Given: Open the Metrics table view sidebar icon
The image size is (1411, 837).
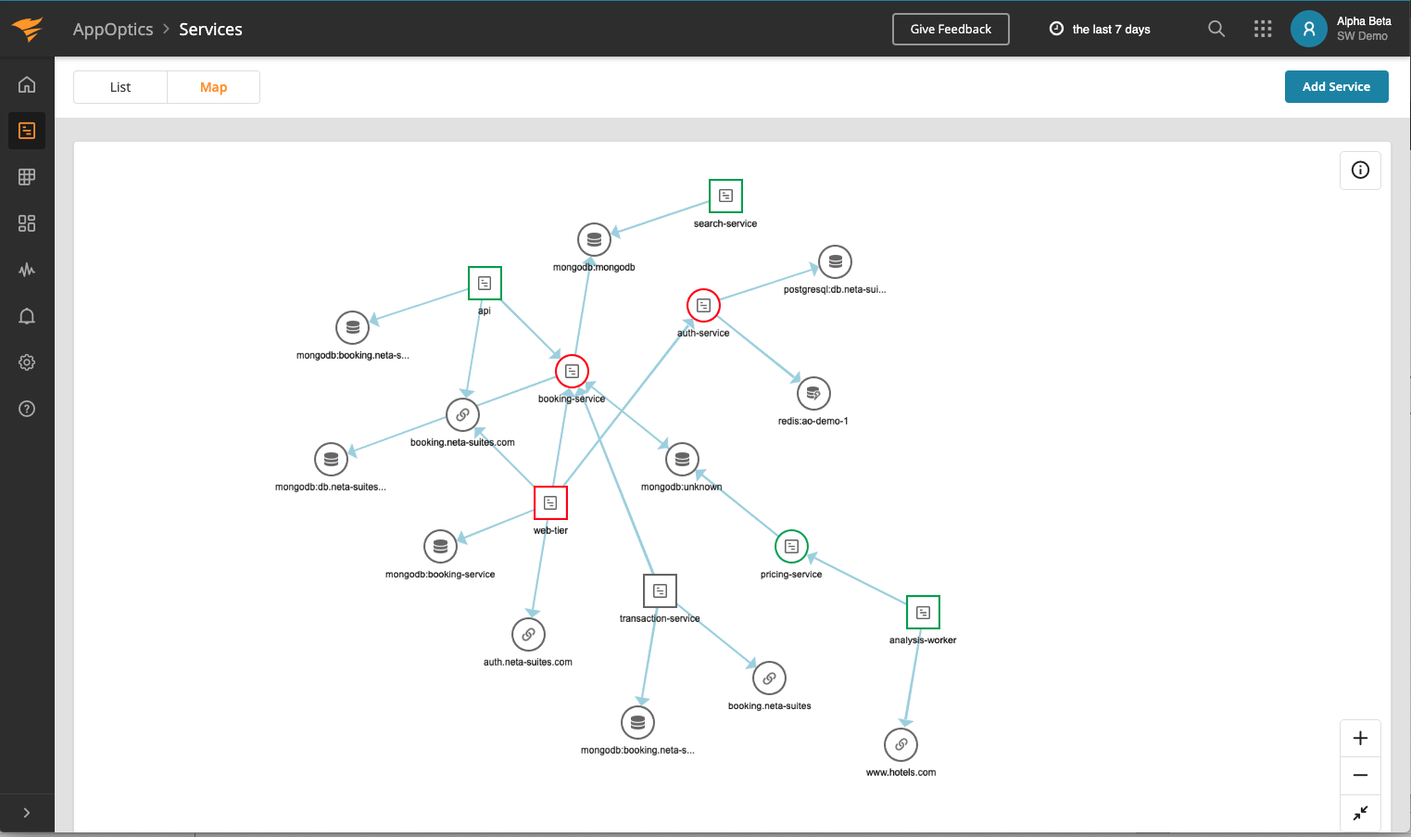Looking at the screenshot, I should 26,176.
